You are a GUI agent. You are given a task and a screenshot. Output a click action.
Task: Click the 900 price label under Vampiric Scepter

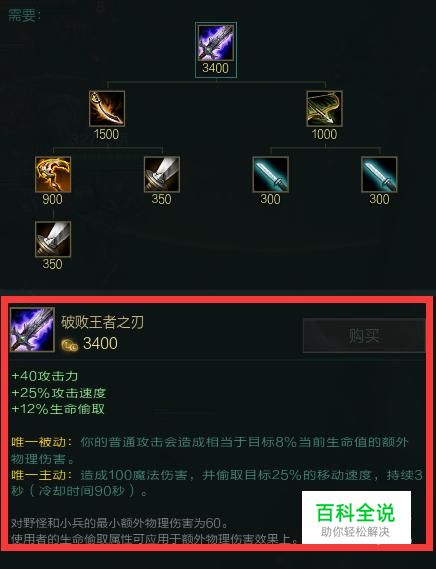pos(52,199)
